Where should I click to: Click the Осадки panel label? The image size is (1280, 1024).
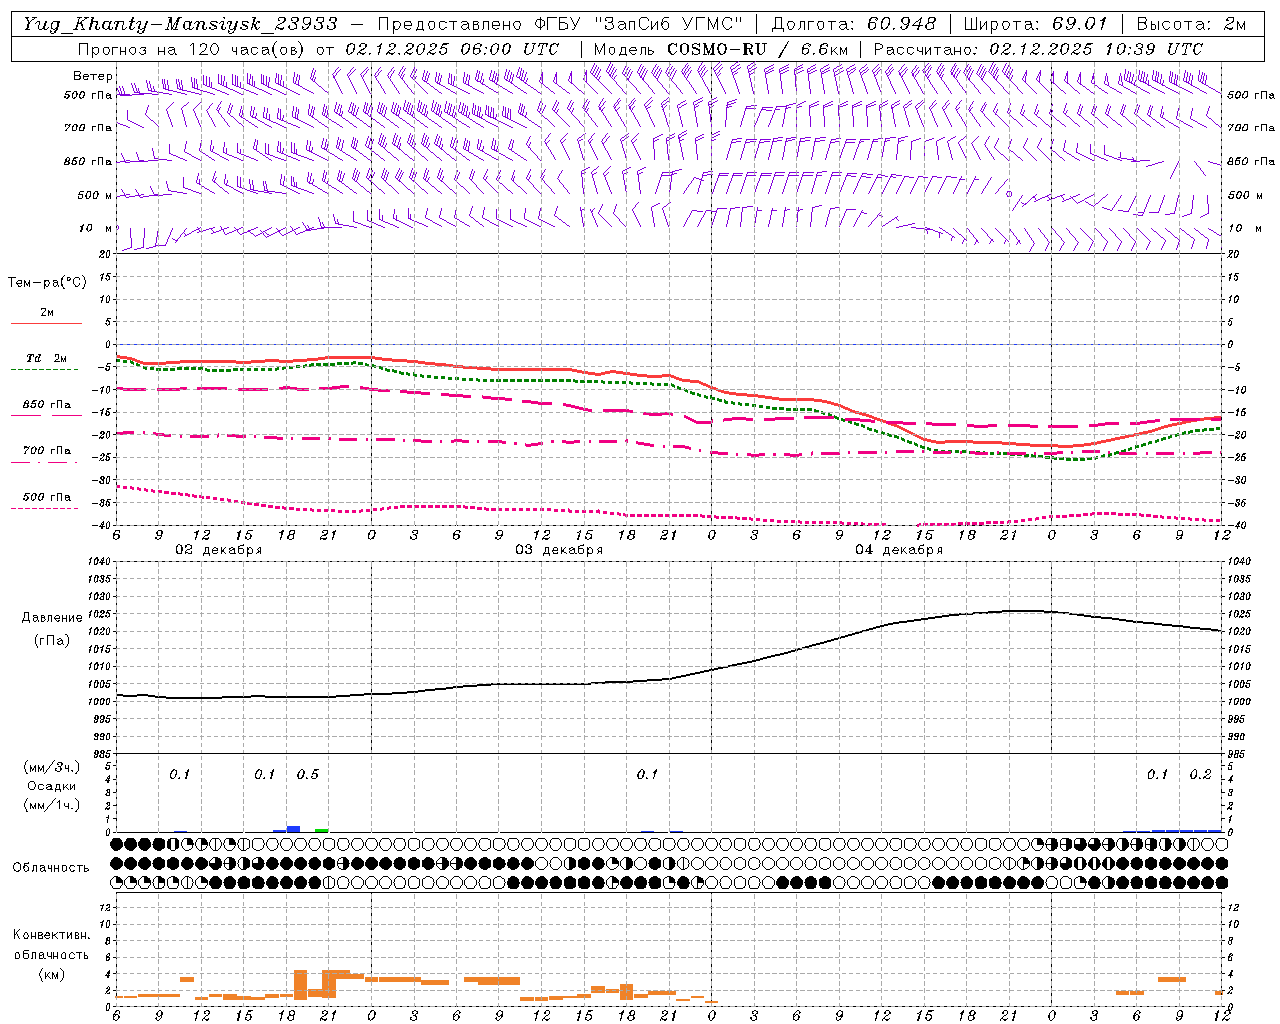pyautogui.click(x=52, y=786)
